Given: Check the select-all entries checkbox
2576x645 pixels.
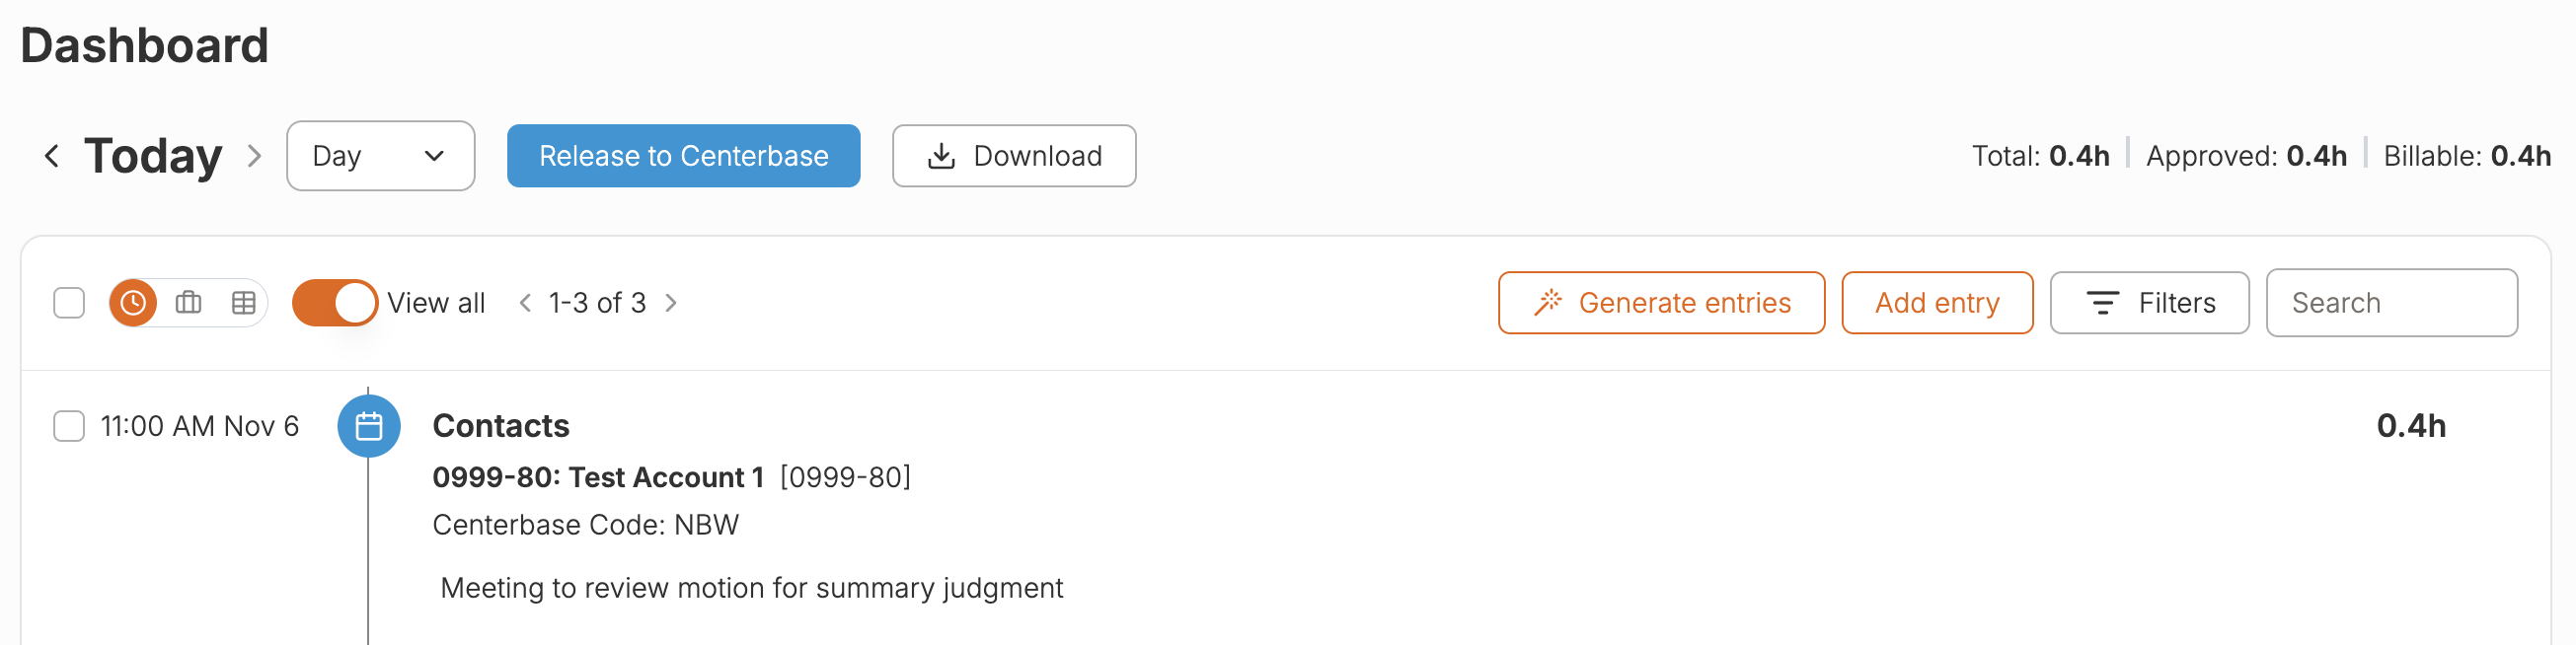Looking at the screenshot, I should [69, 303].
